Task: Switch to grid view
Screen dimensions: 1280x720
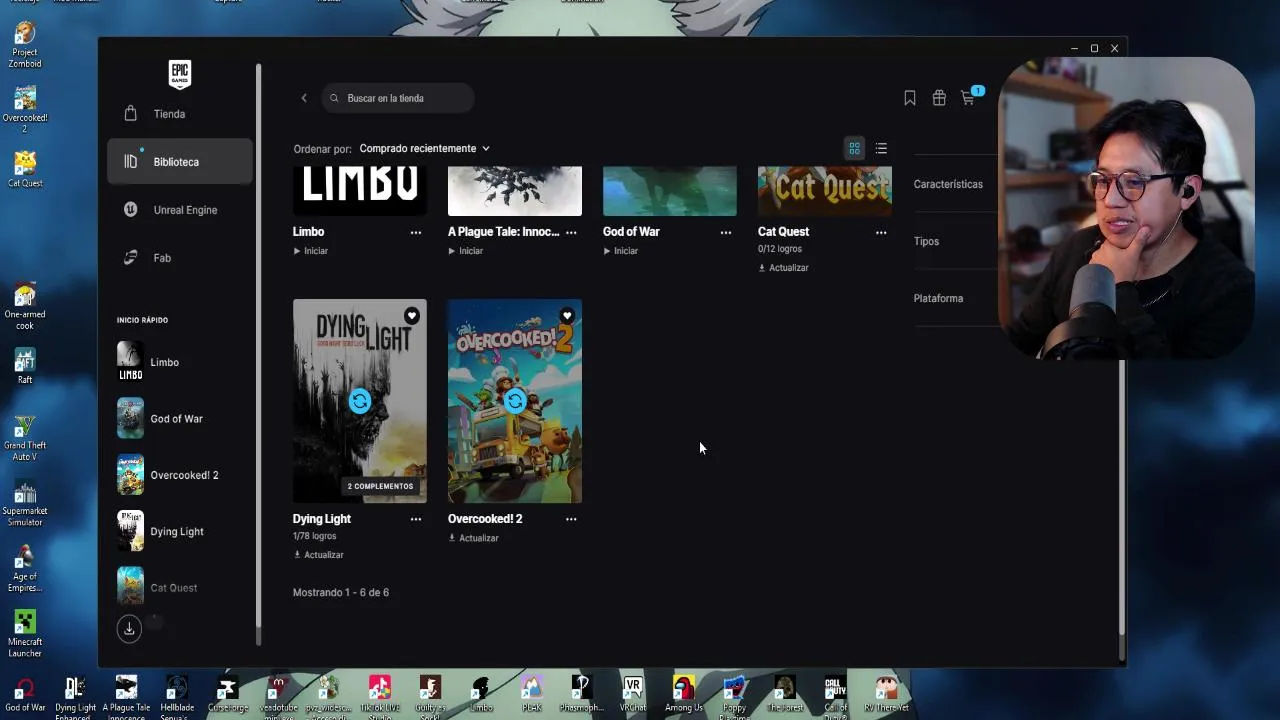Action: tap(854, 148)
